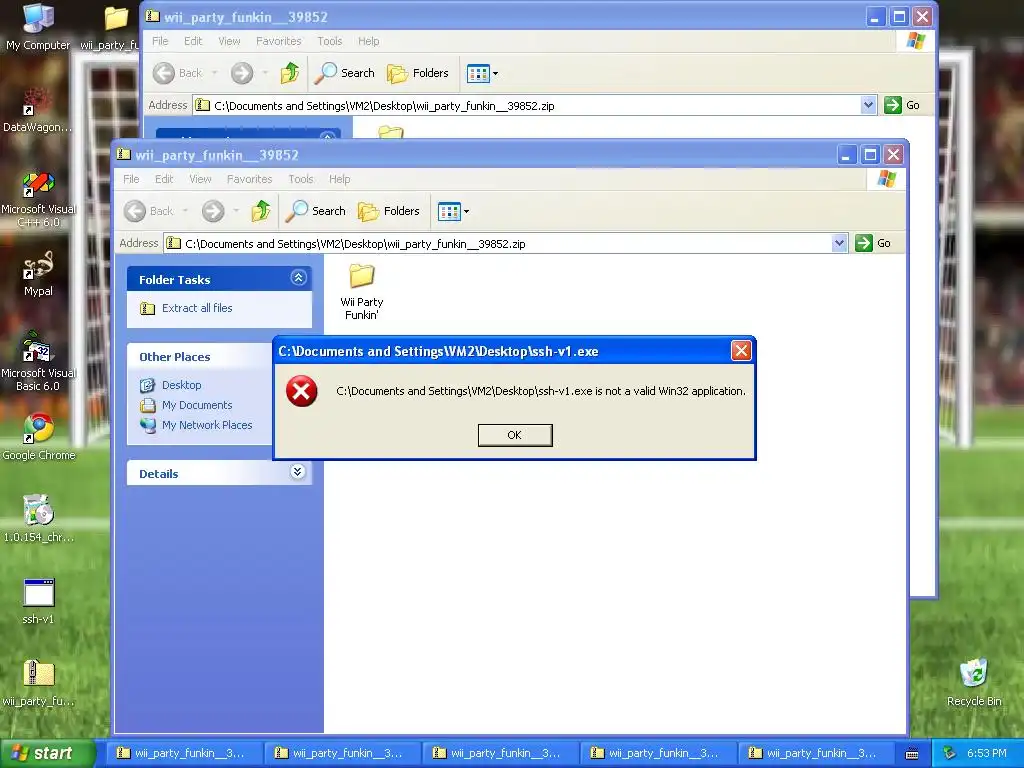This screenshot has width=1024, height=768.
Task: Open Help menu in front window
Action: 340,179
